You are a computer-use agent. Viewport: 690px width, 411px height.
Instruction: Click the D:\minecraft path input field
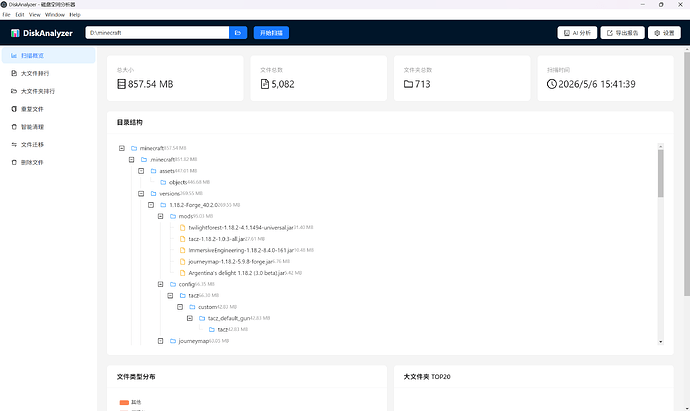tap(157, 33)
